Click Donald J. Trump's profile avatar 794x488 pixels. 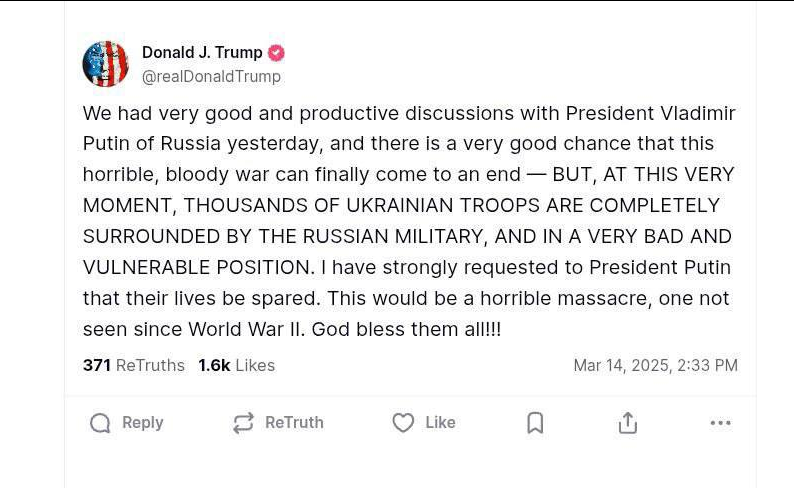click(105, 64)
